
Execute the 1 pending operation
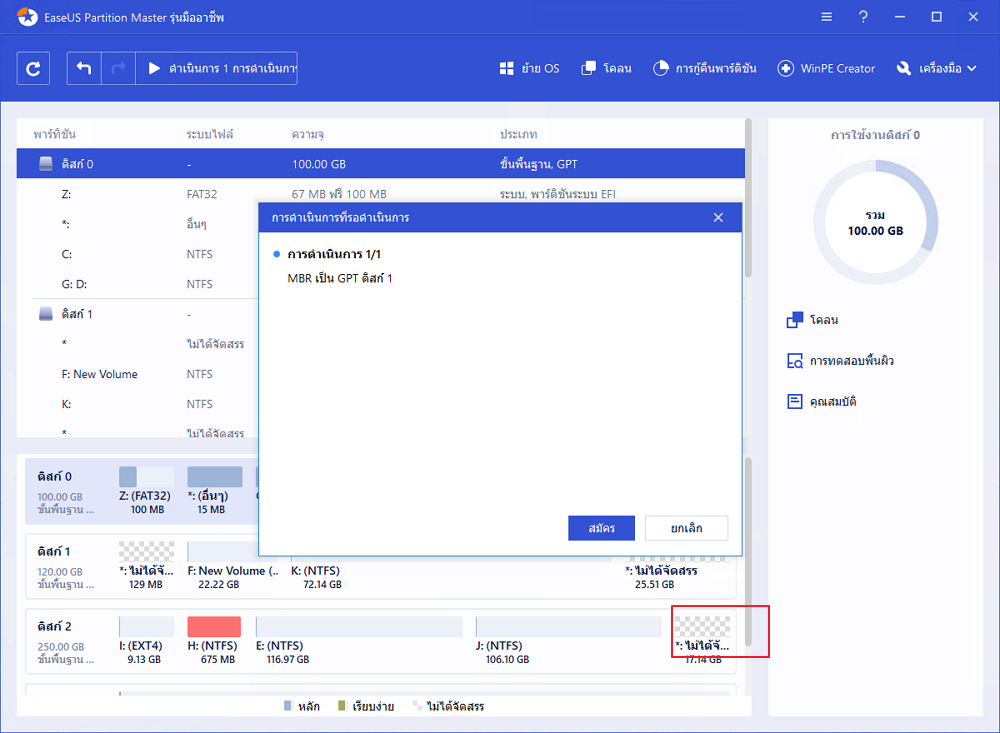tap(217, 68)
